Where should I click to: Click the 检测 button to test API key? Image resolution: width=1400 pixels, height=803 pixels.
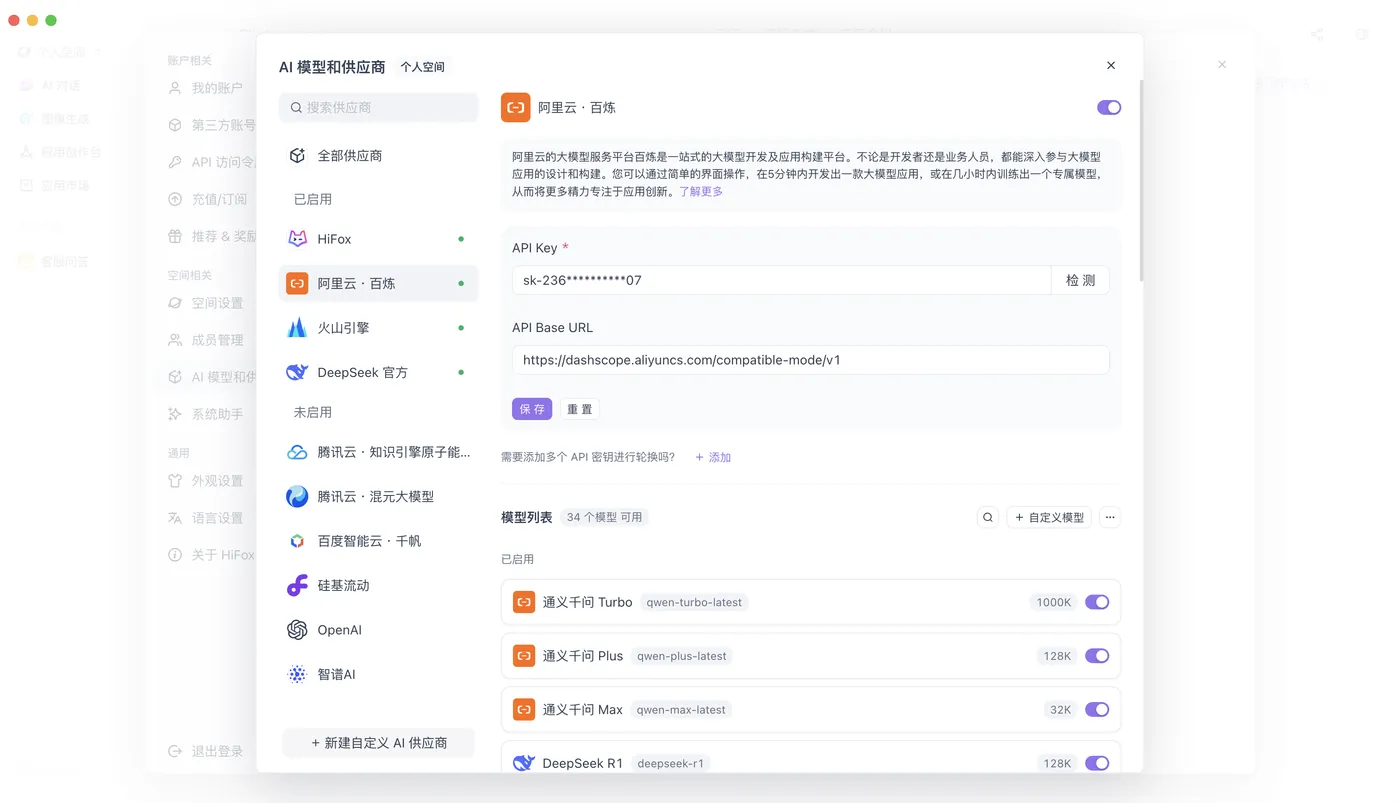[1080, 280]
